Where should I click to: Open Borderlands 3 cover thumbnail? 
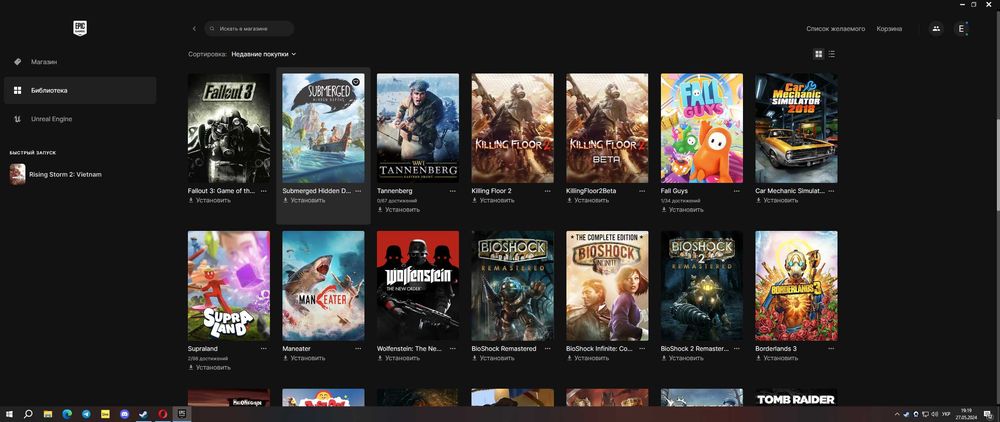tap(796, 286)
